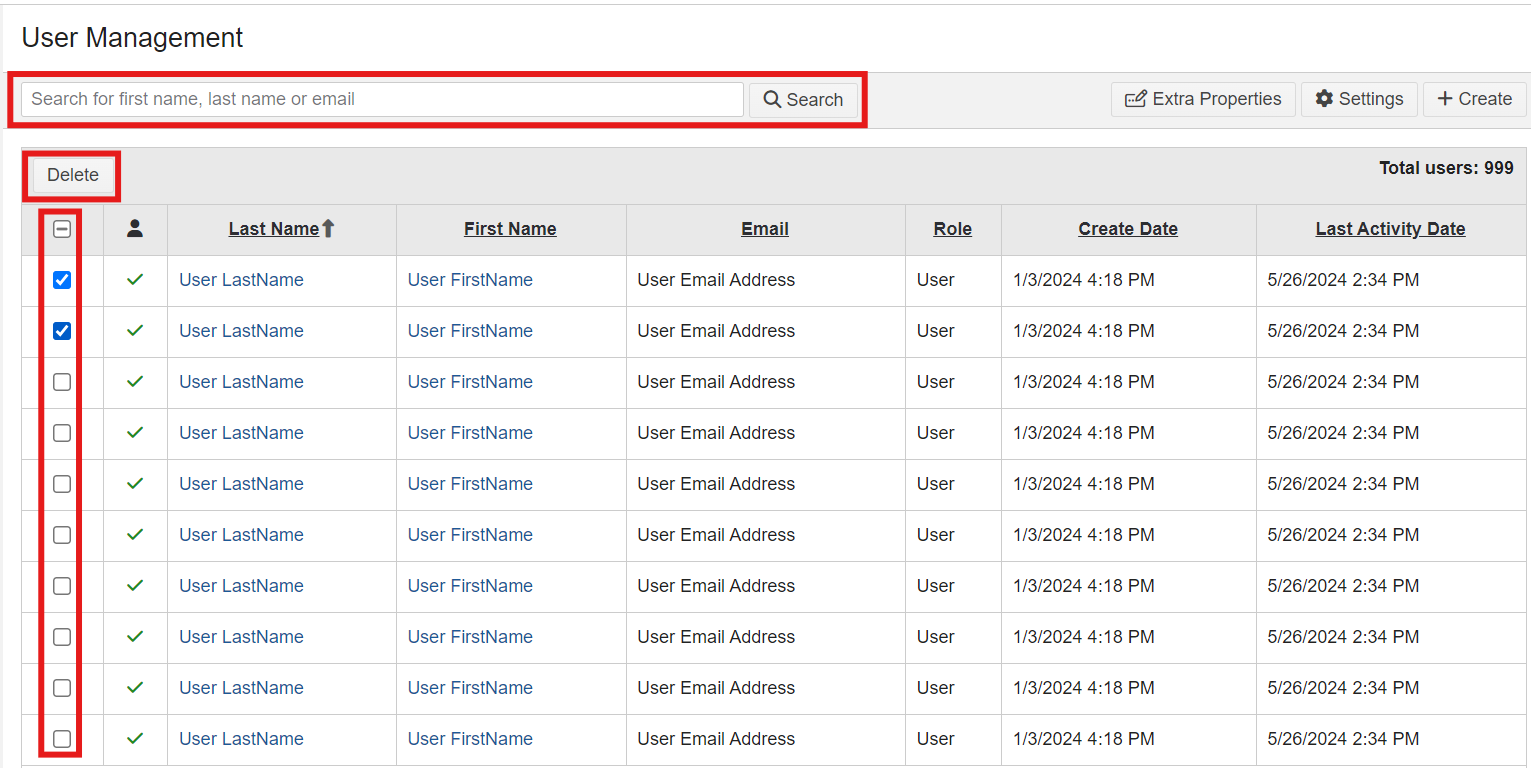
Task: Click a User FirstName link in the second row
Action: click(x=470, y=330)
